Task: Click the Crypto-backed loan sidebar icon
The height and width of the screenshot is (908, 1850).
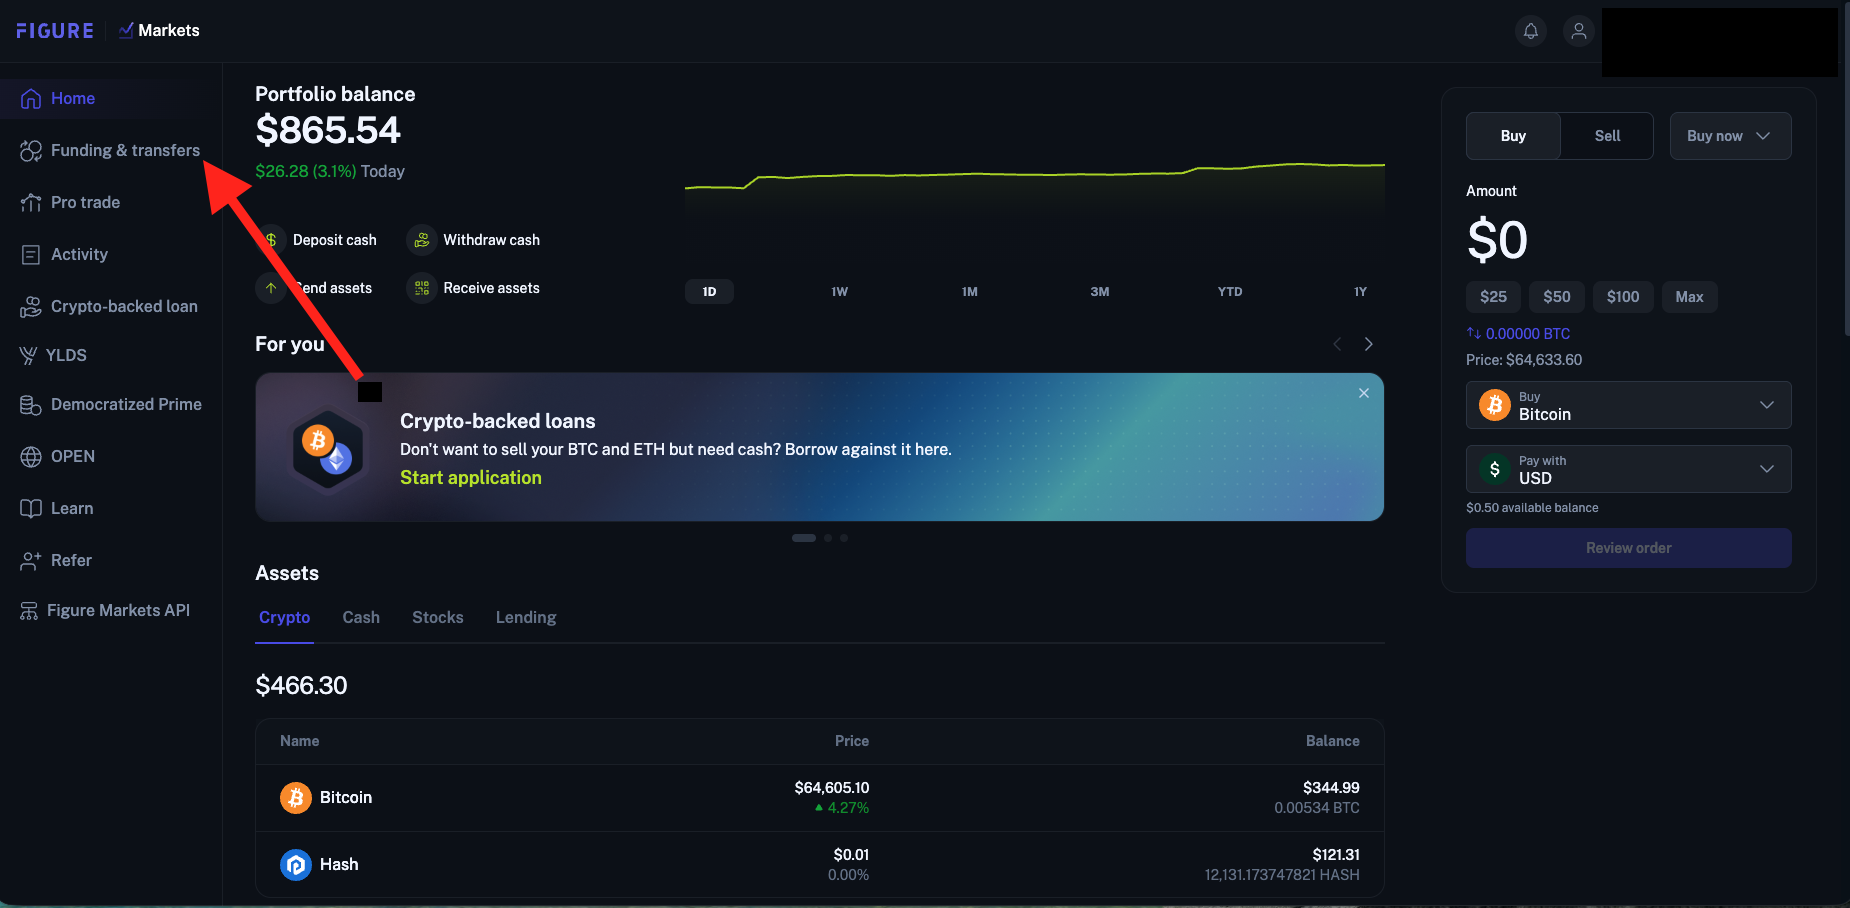Action: (31, 306)
